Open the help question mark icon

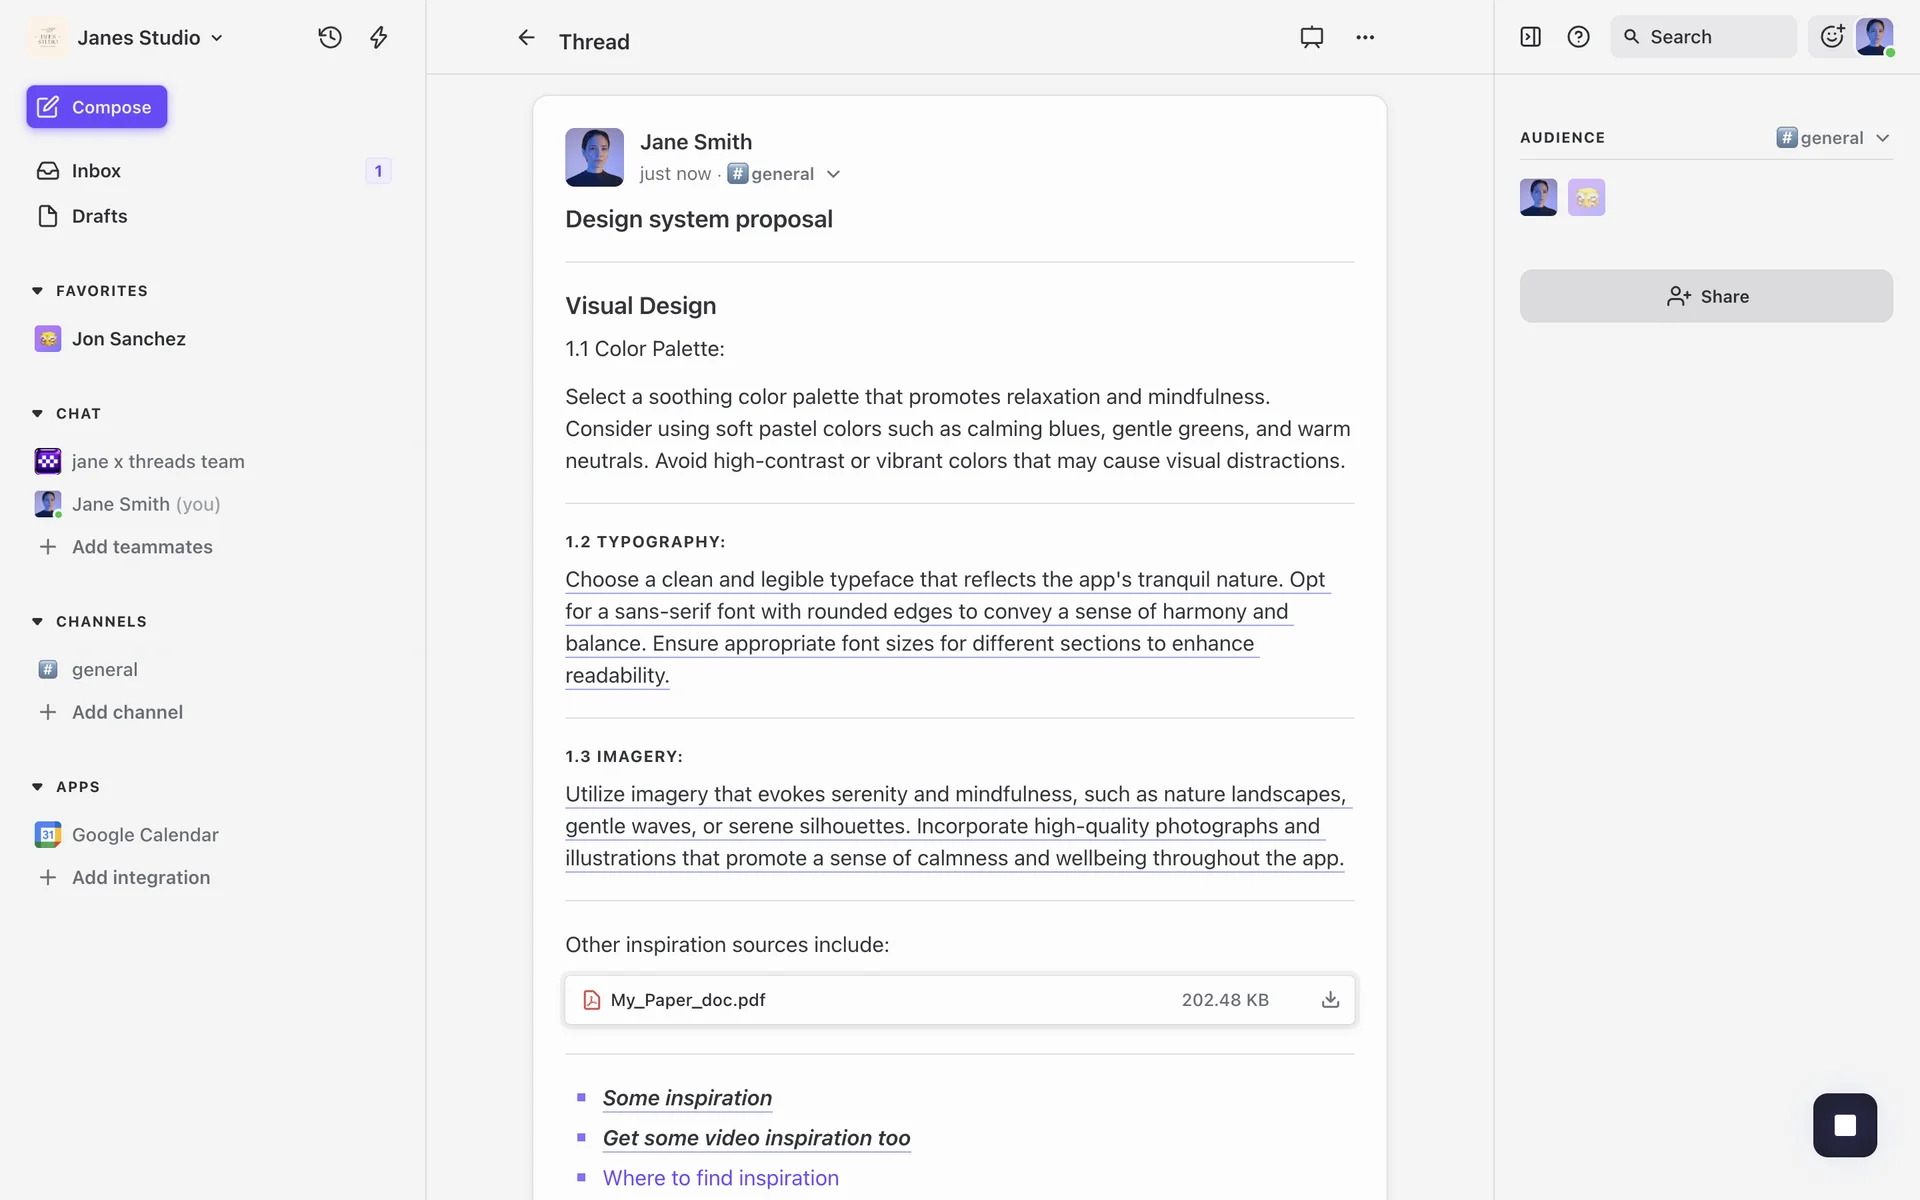click(1578, 37)
